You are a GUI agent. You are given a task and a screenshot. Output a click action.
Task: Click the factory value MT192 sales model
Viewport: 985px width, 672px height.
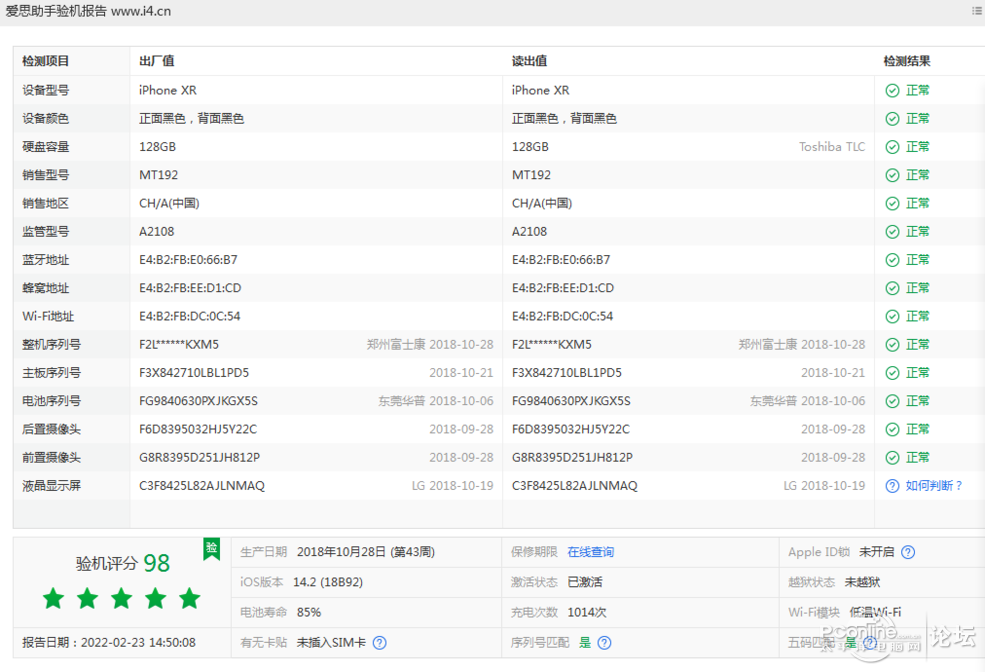[x=159, y=175]
